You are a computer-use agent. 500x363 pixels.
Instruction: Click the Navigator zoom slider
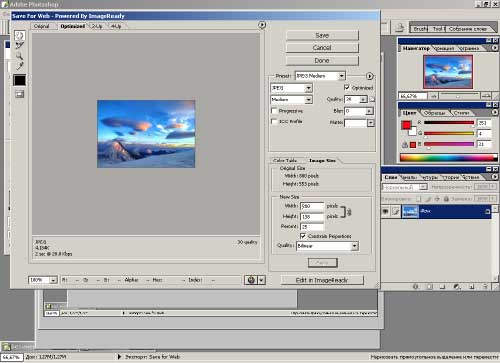[459, 96]
